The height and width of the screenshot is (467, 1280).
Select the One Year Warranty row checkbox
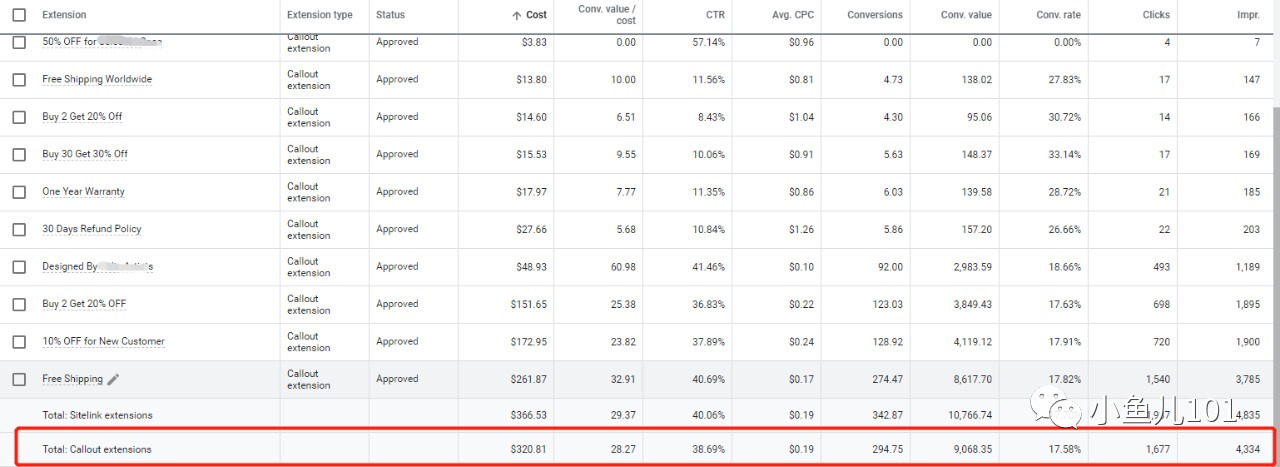[x=19, y=192]
